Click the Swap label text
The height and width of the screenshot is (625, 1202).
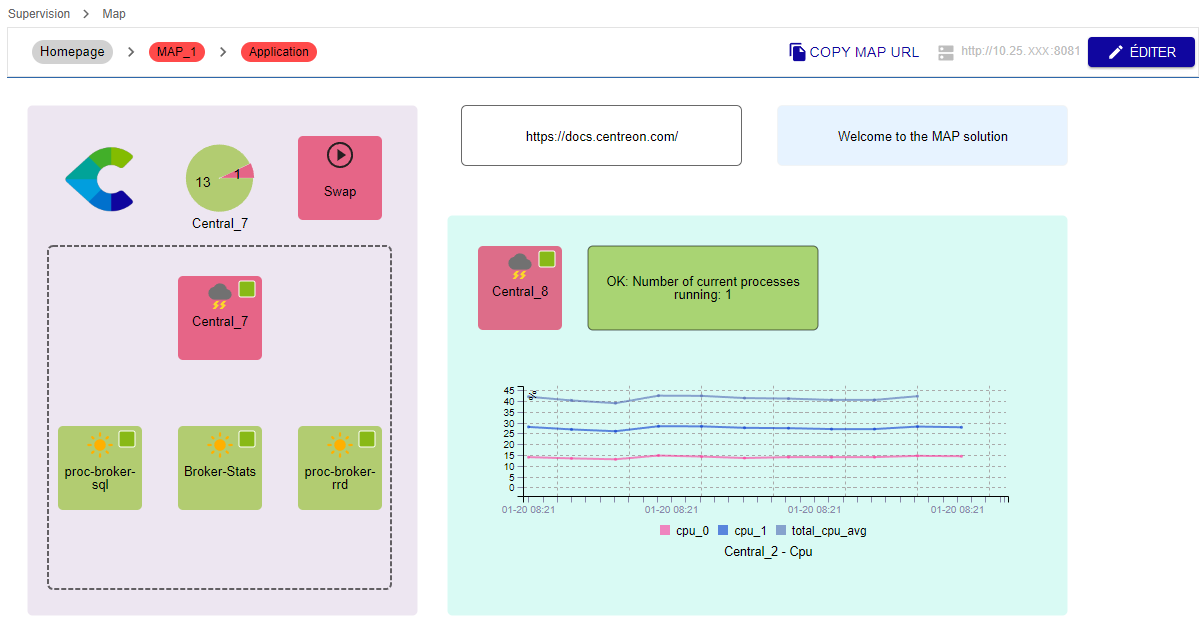point(340,191)
